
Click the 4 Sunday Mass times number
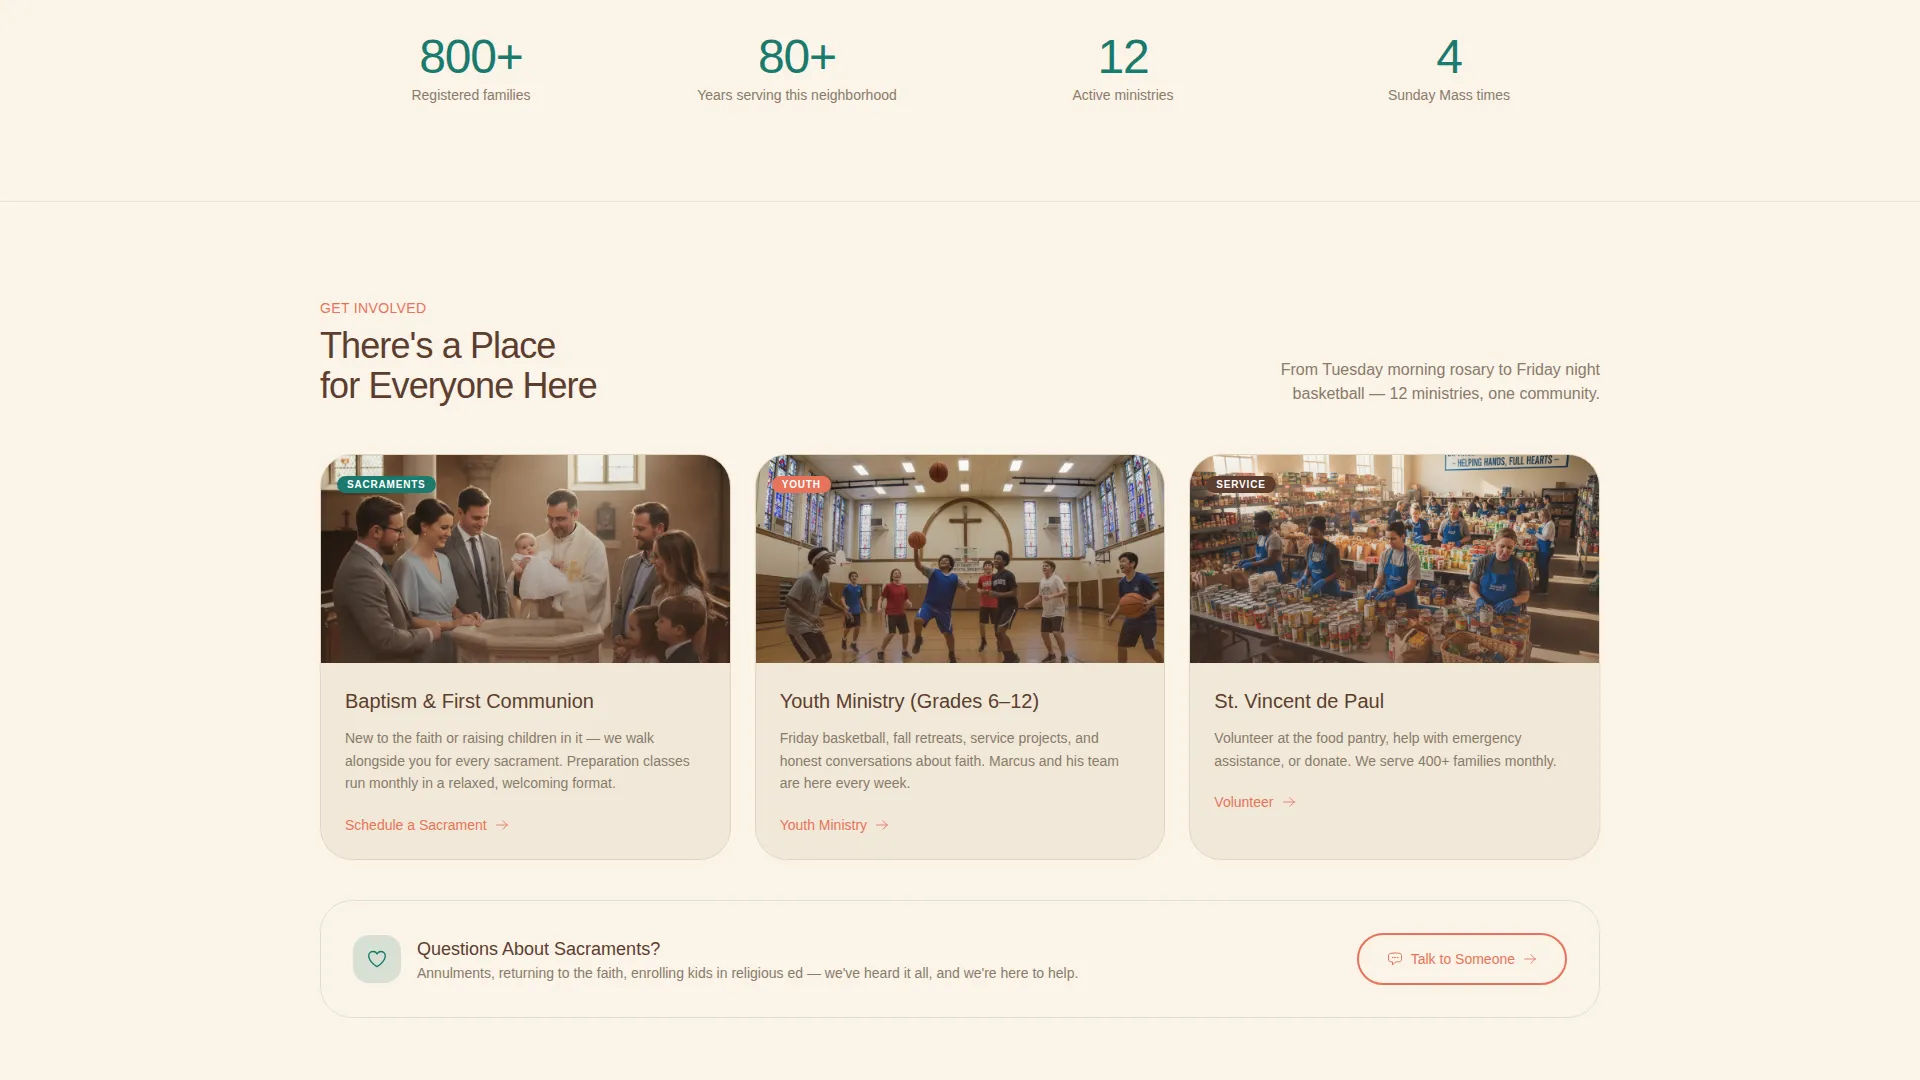click(x=1449, y=57)
